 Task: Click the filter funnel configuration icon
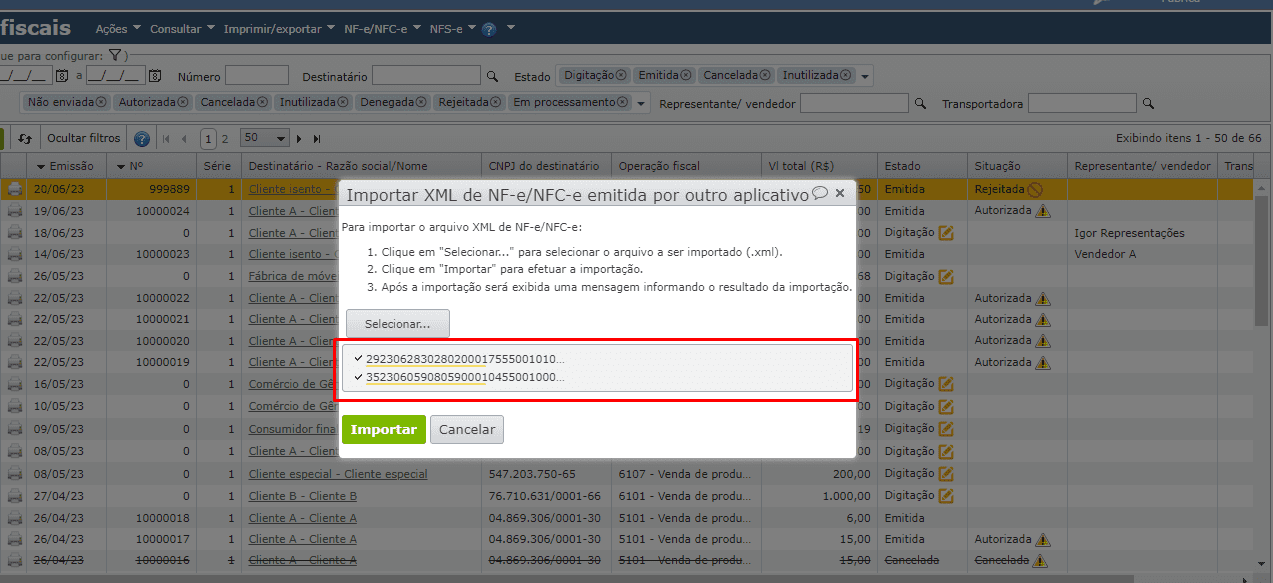tap(115, 55)
